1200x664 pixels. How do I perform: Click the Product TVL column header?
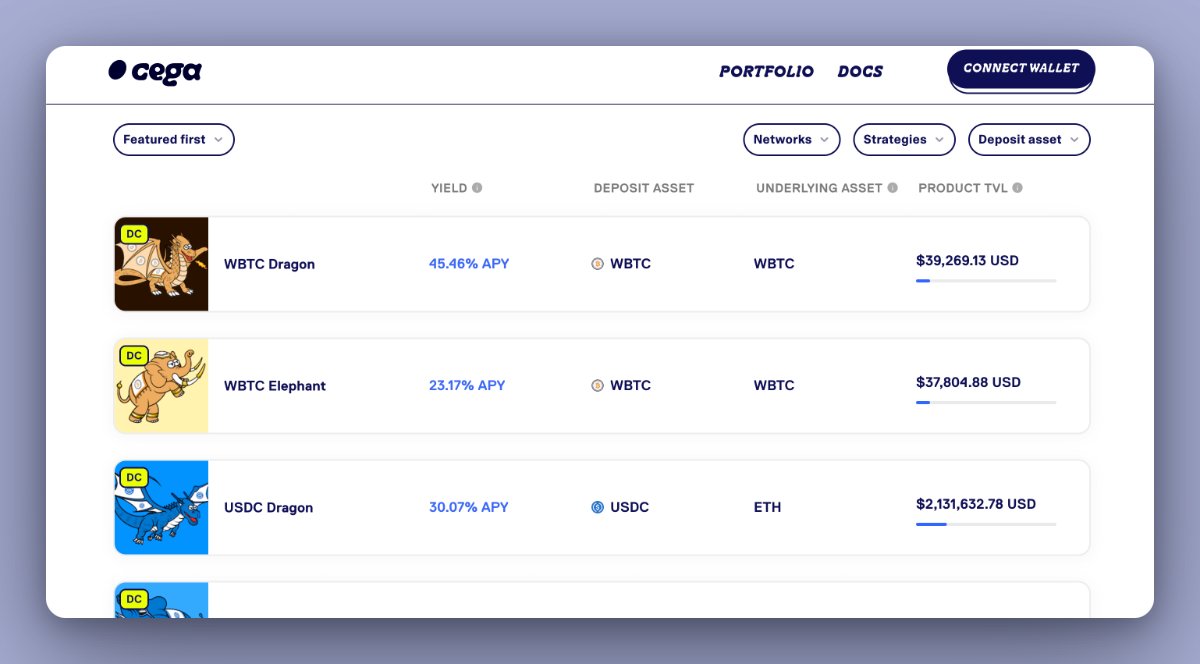[964, 188]
